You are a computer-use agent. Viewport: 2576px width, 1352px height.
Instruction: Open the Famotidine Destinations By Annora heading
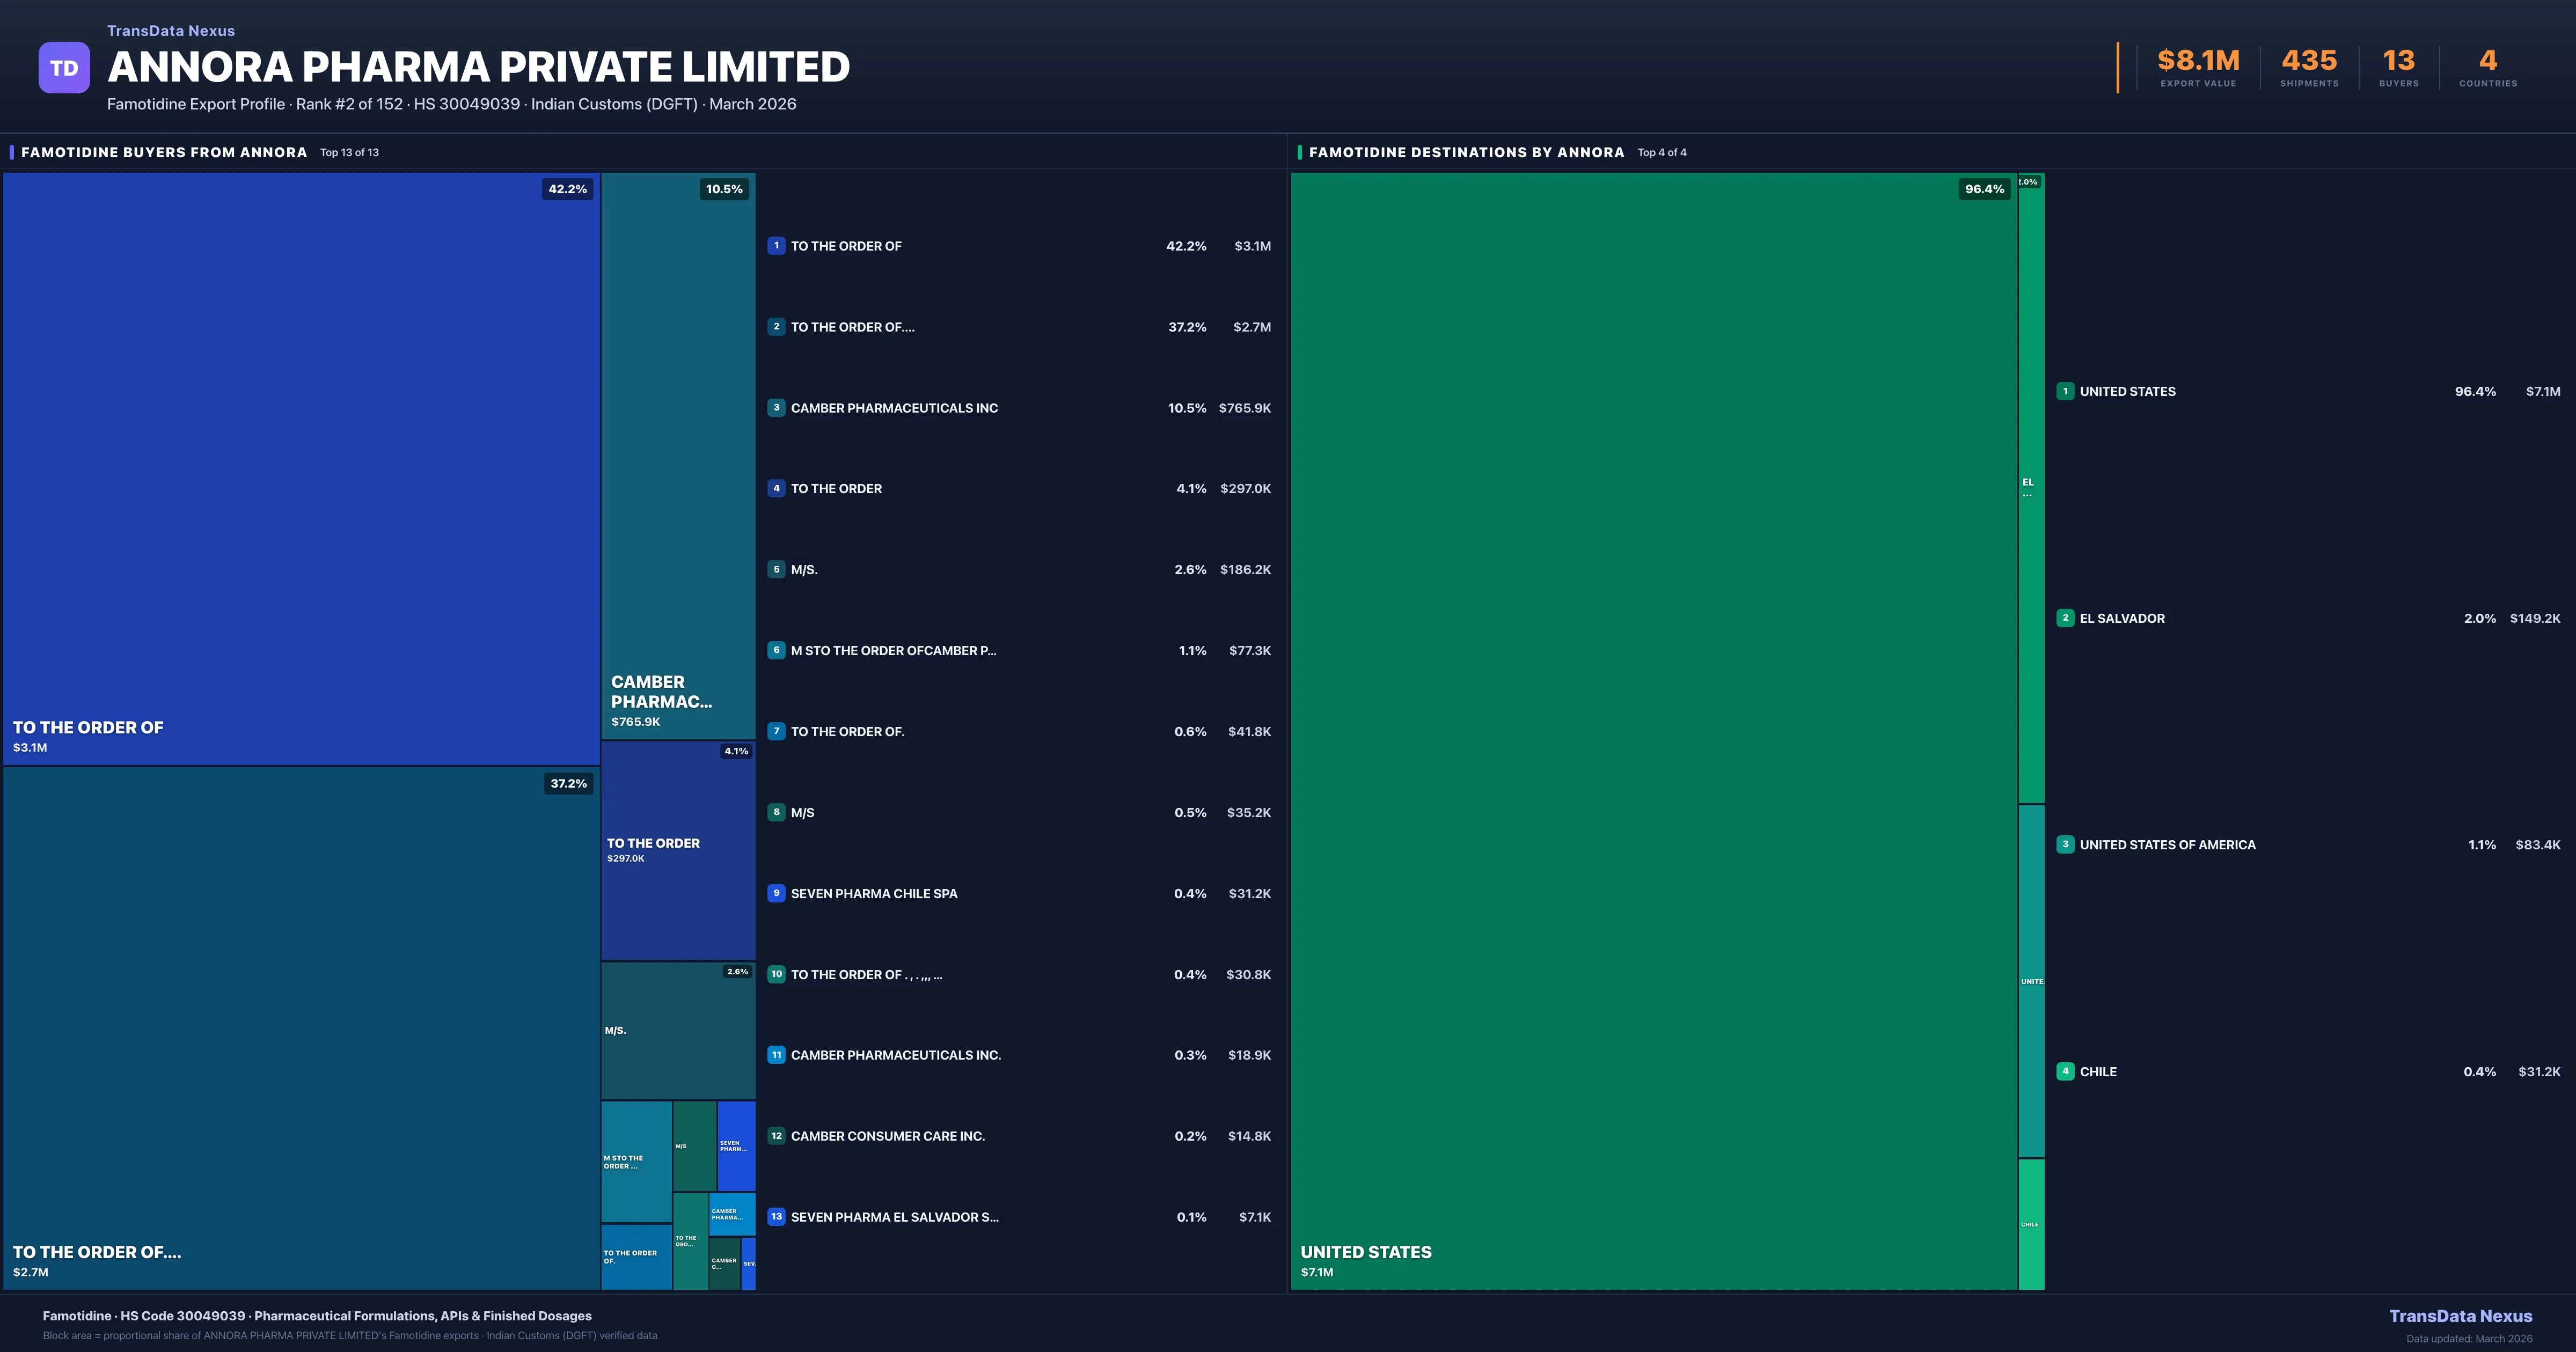[x=1466, y=152]
